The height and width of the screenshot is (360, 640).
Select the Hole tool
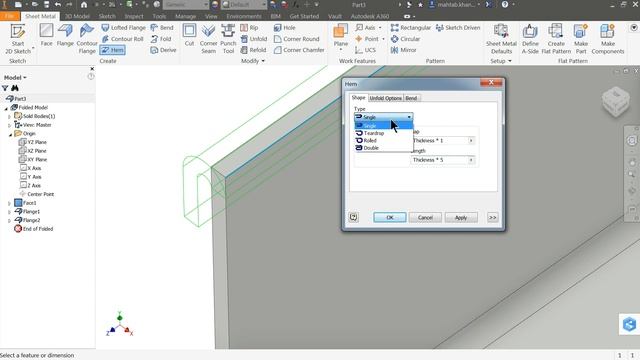[284, 28]
